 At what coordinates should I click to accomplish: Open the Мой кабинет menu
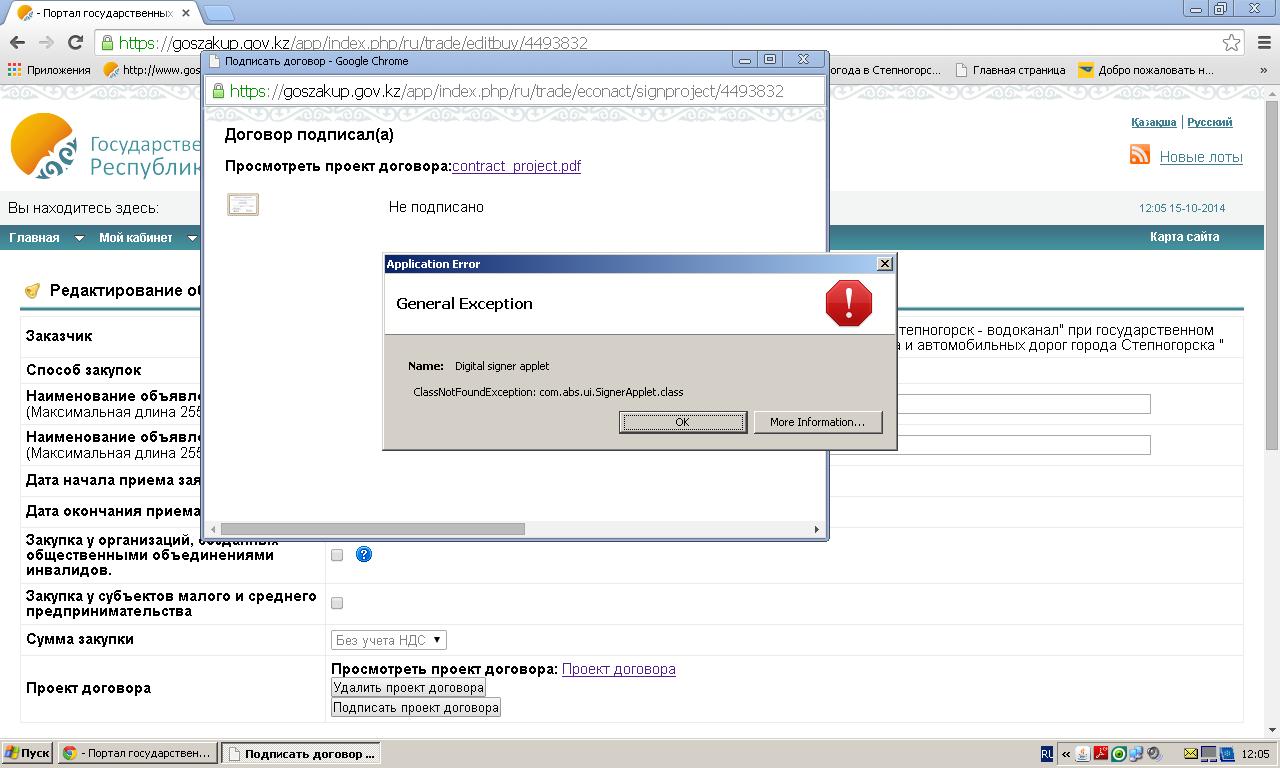pos(135,238)
